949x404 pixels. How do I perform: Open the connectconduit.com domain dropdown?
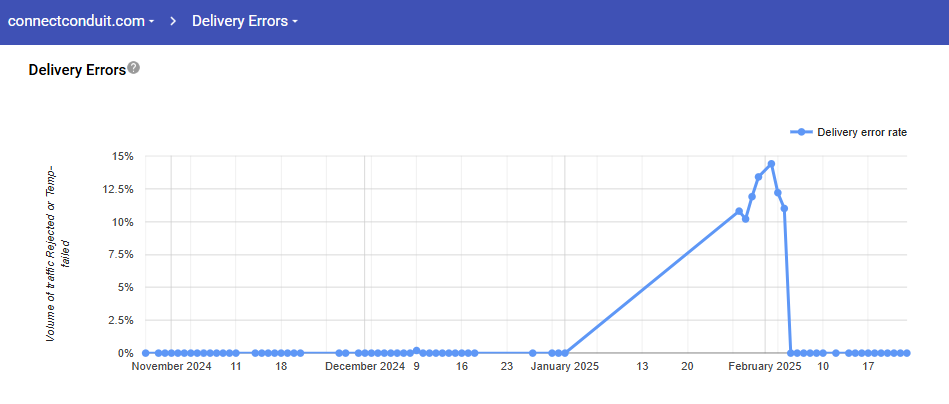(x=80, y=21)
